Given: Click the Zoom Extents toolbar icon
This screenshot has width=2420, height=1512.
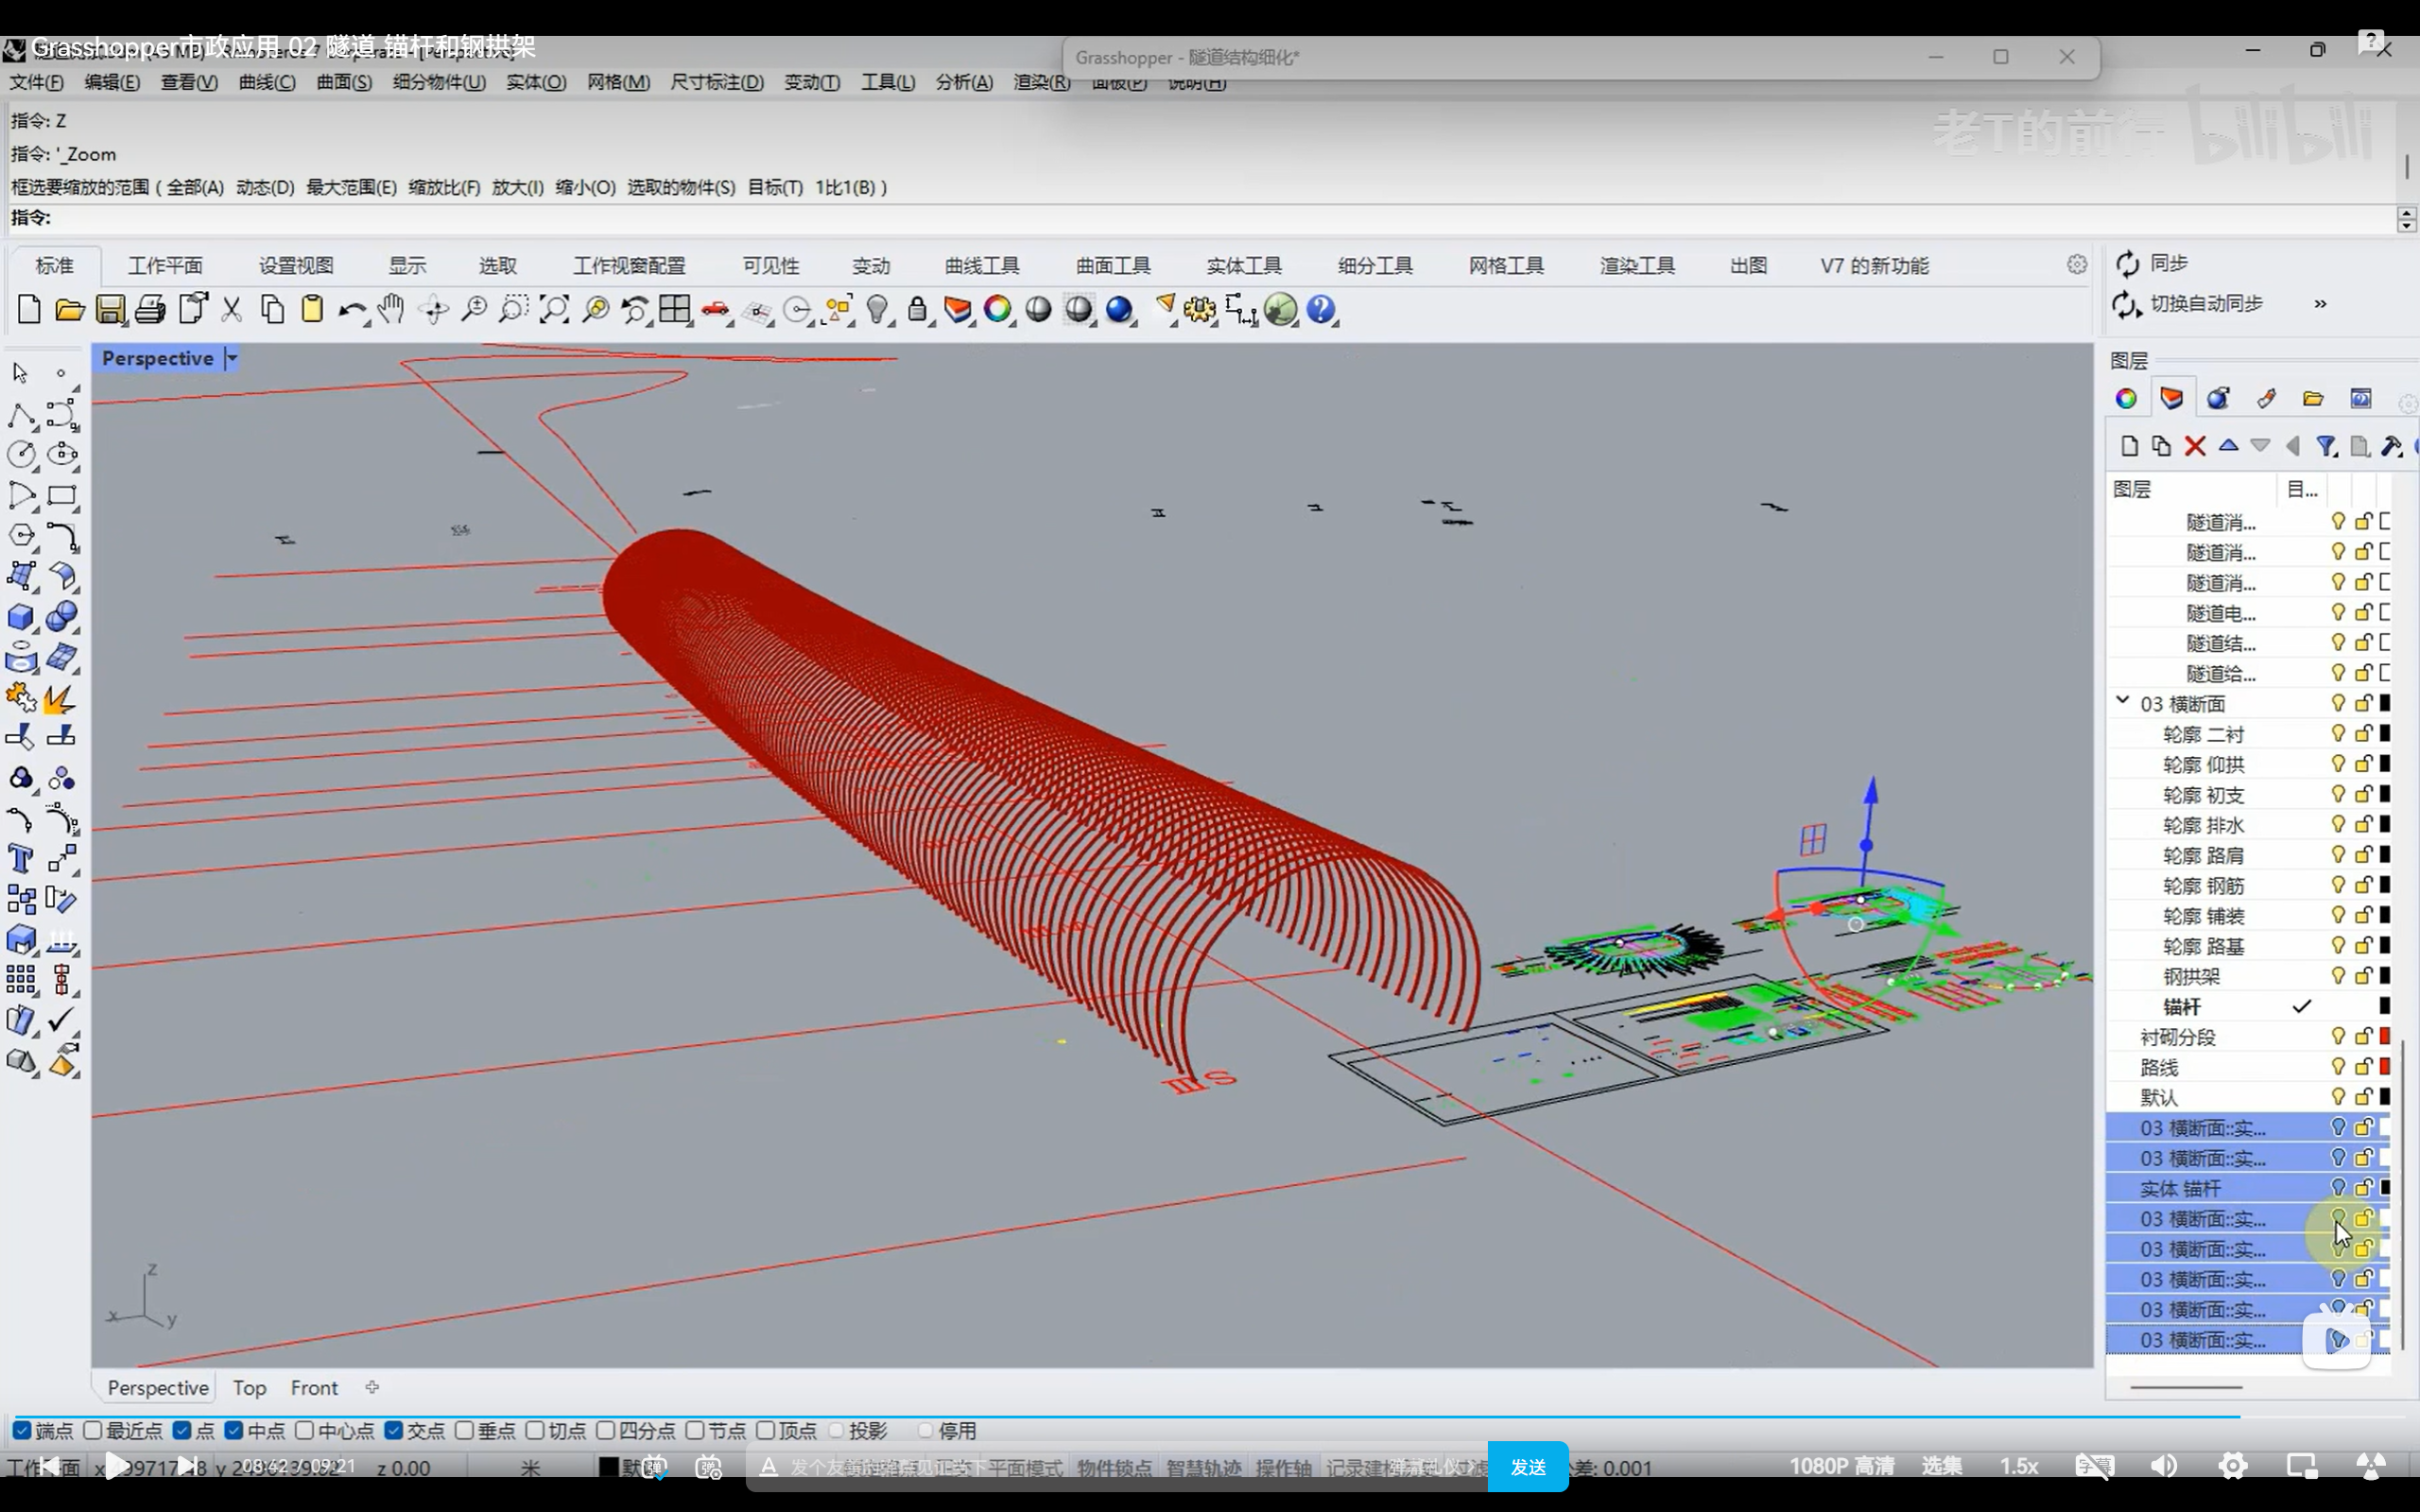Looking at the screenshot, I should click(553, 310).
